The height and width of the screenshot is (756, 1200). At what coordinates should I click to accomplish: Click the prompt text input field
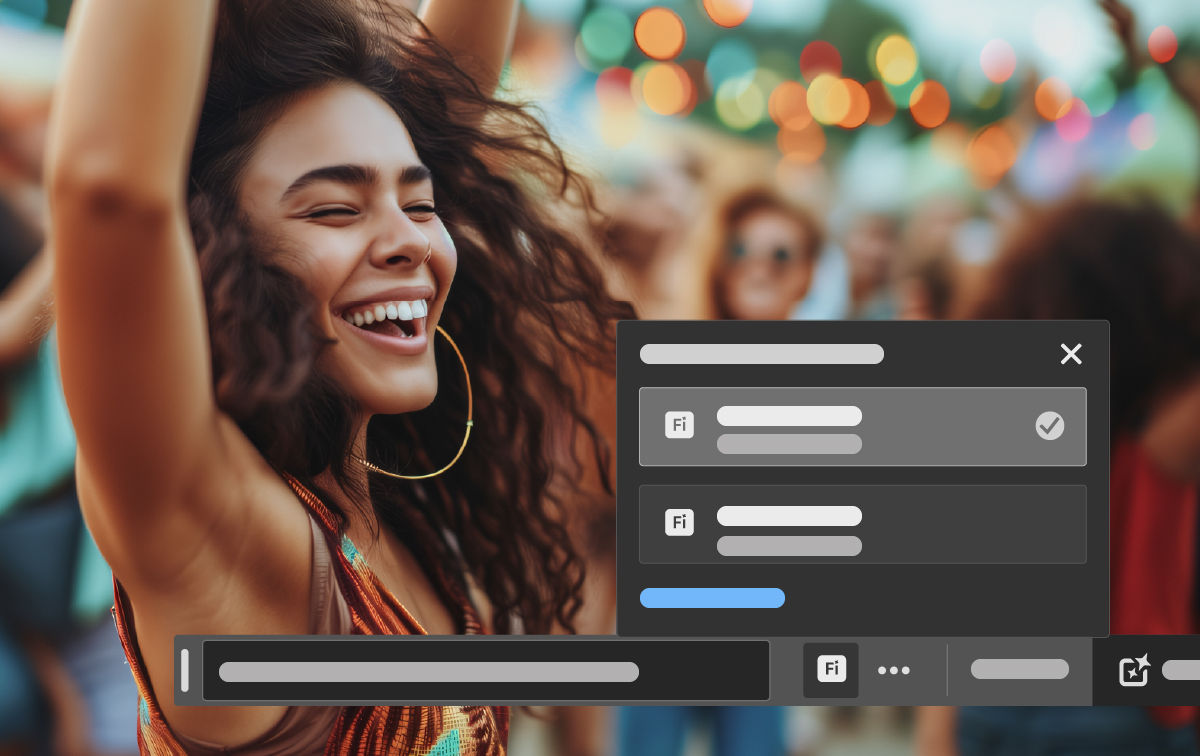pyautogui.click(x=486, y=670)
